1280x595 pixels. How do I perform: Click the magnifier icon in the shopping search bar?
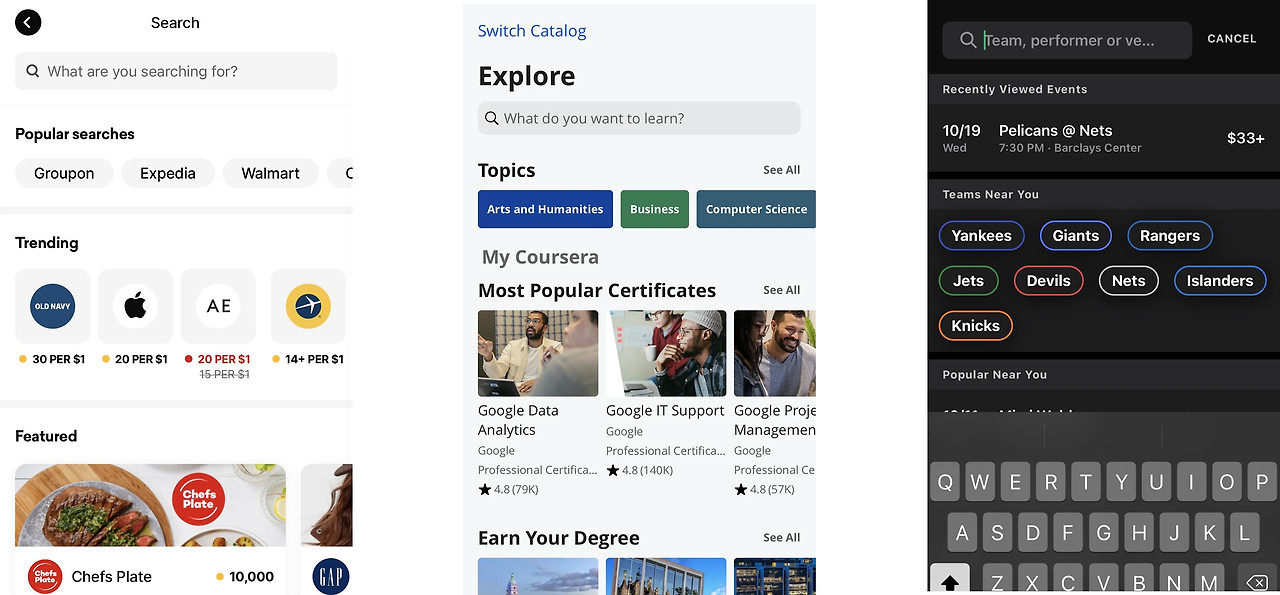tap(33, 71)
